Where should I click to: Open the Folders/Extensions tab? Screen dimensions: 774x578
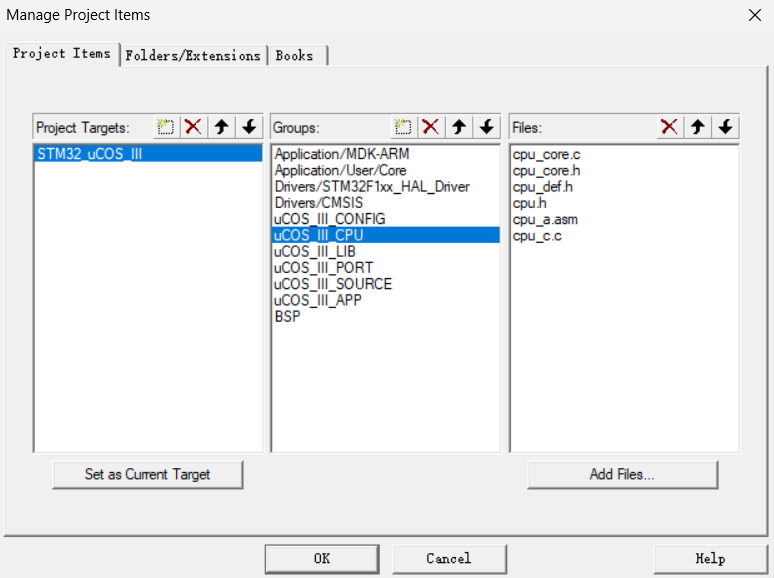point(193,56)
